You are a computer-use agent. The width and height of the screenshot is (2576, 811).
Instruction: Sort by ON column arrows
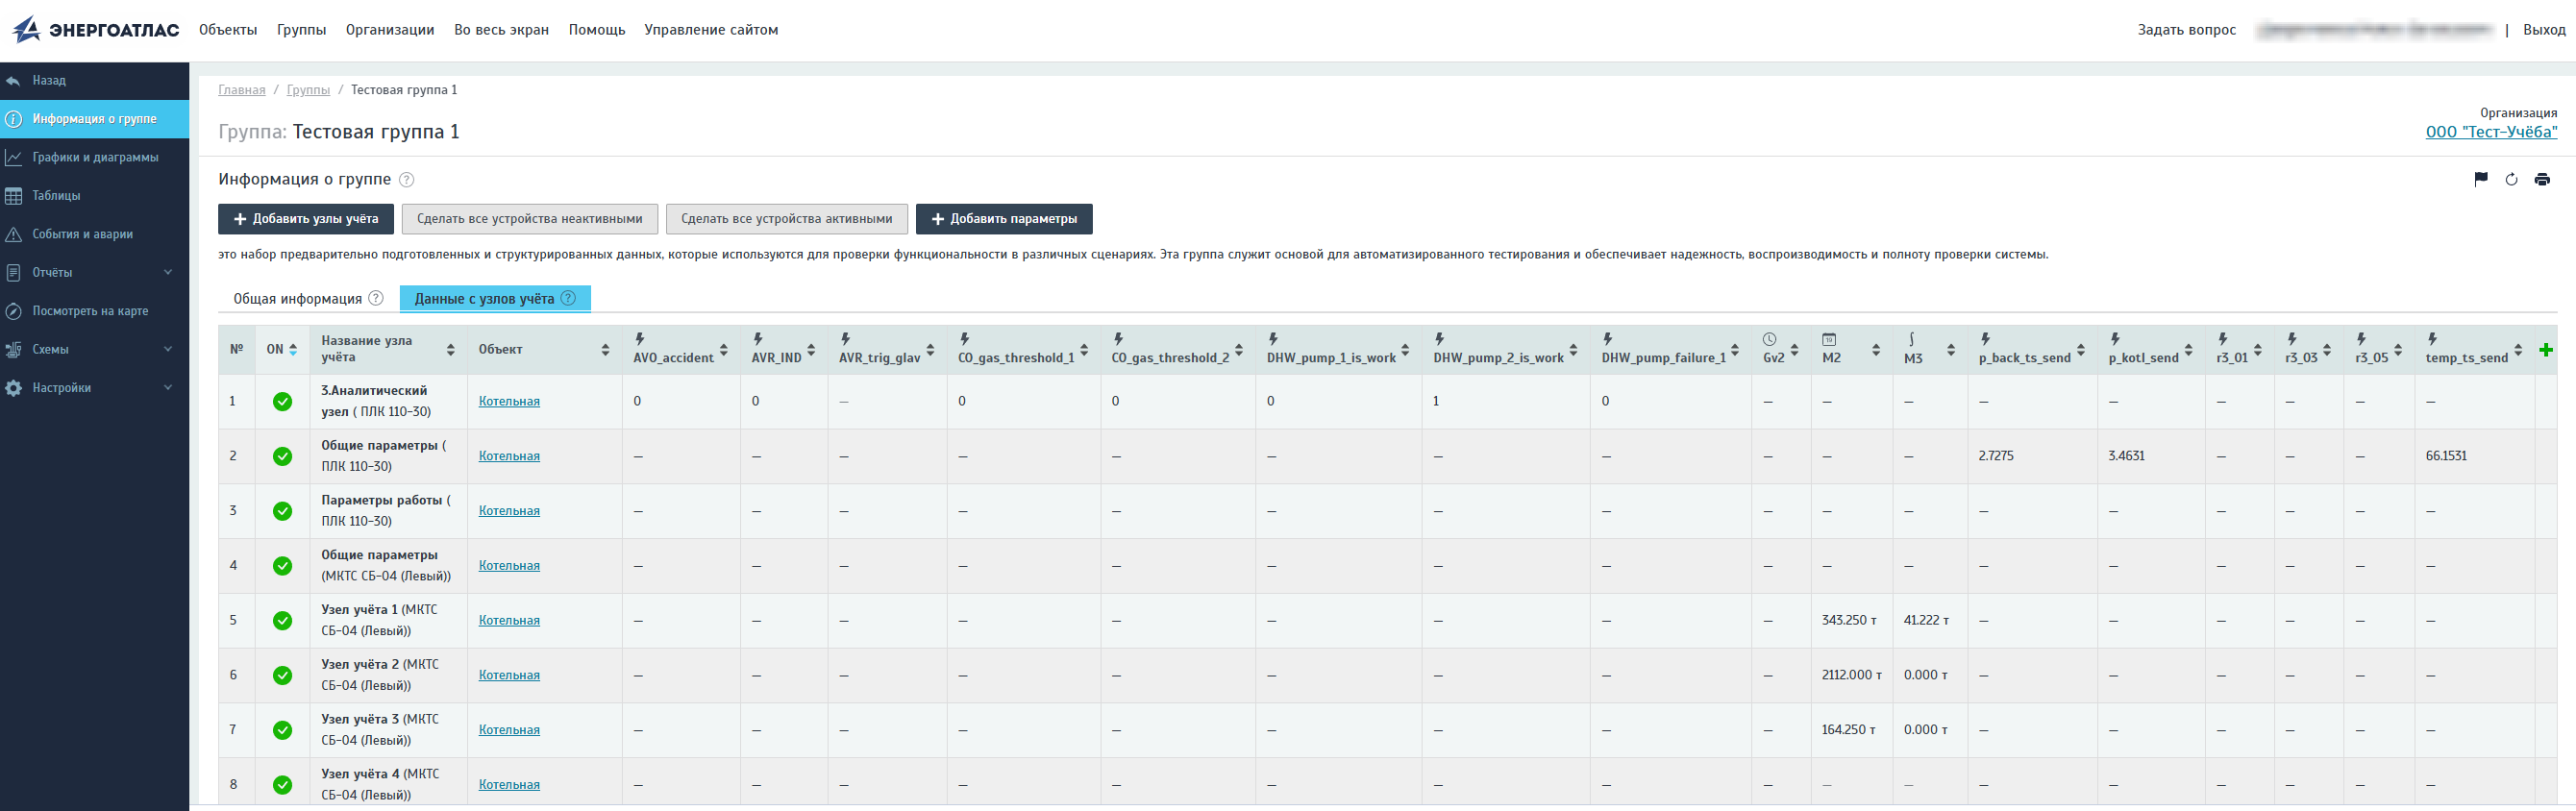click(293, 350)
